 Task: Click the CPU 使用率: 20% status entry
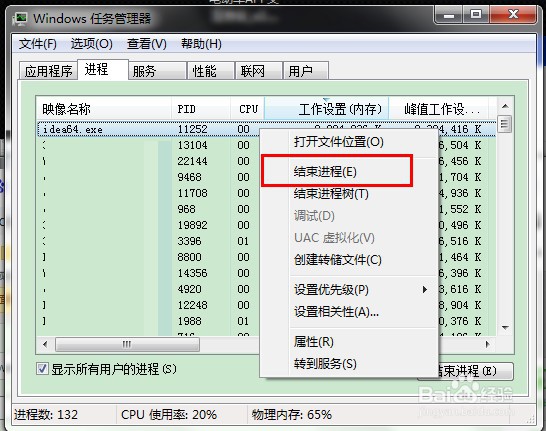coord(169,415)
